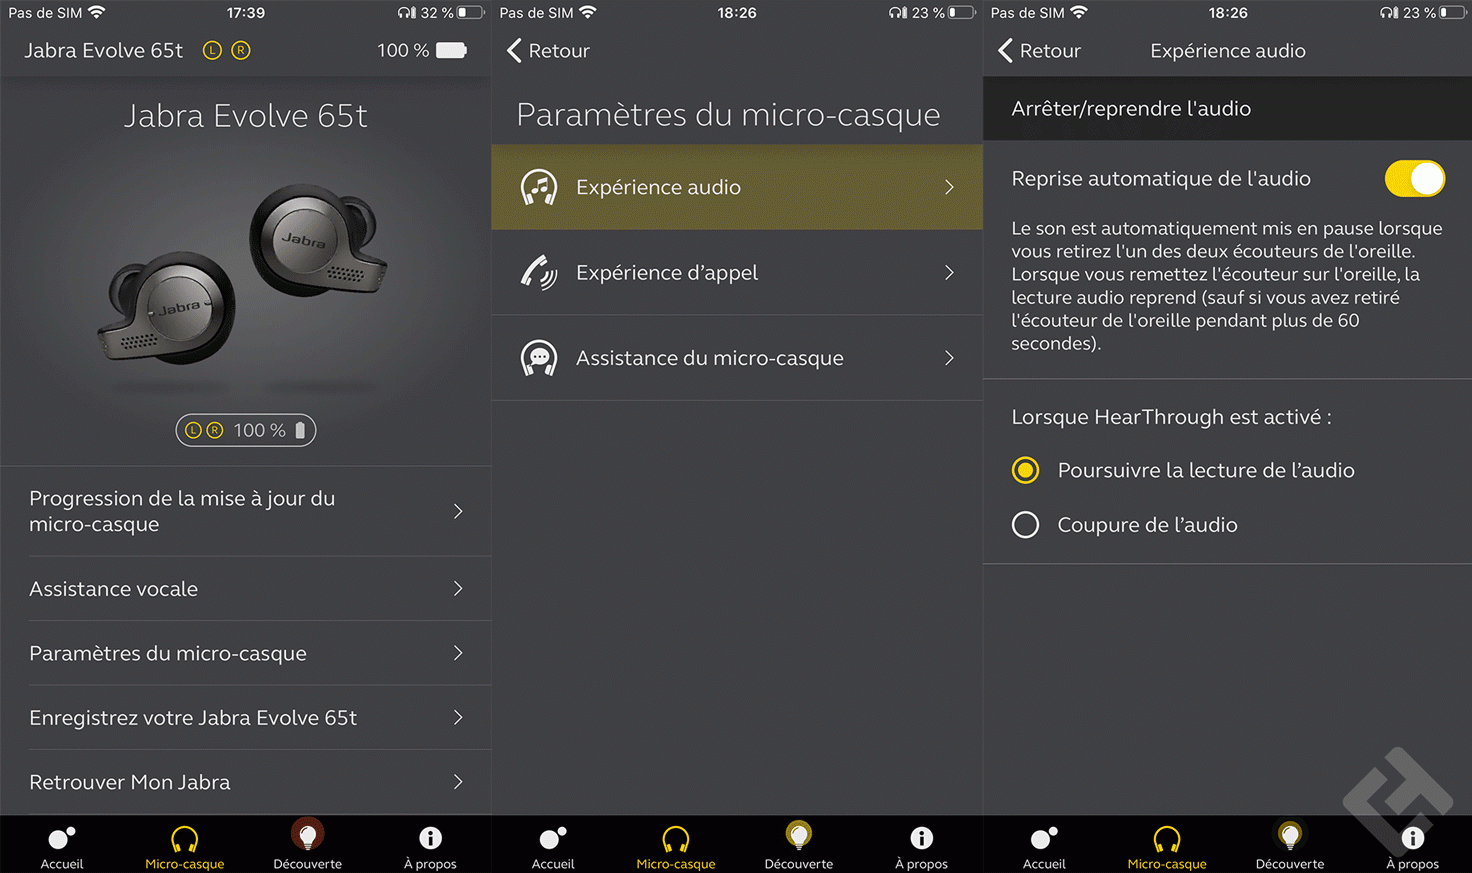Viewport: 1472px width, 873px height.
Task: Select Poursuivre la lecture de l'audio radio
Action: [x=1025, y=470]
